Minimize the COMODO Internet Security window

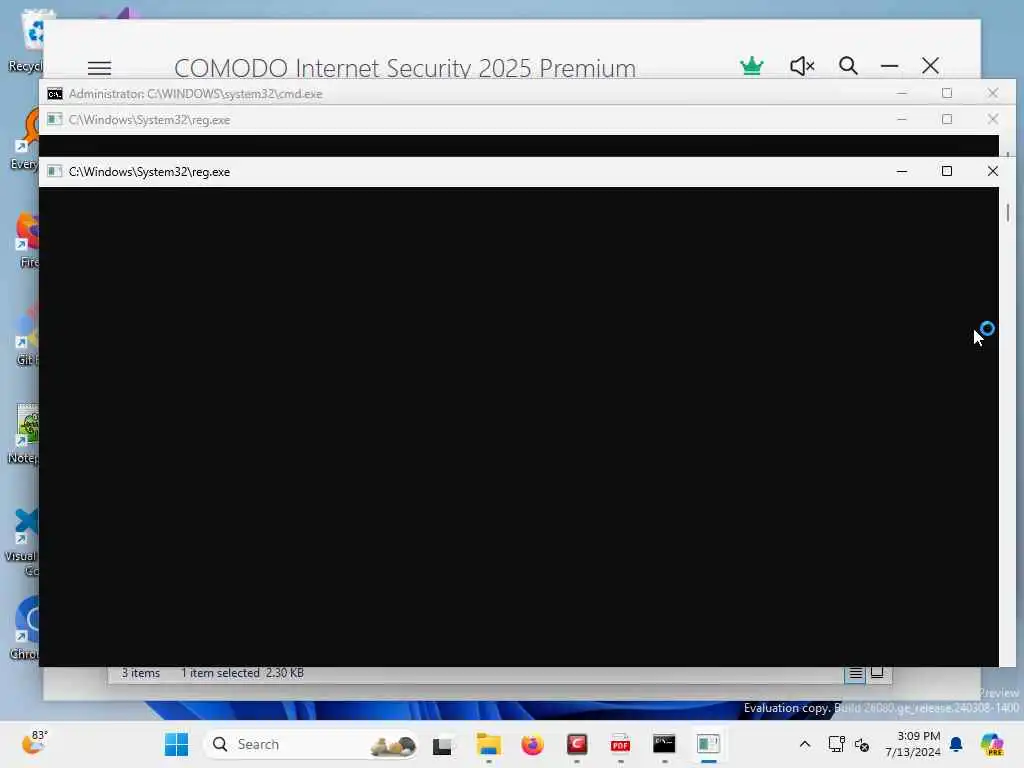click(889, 66)
